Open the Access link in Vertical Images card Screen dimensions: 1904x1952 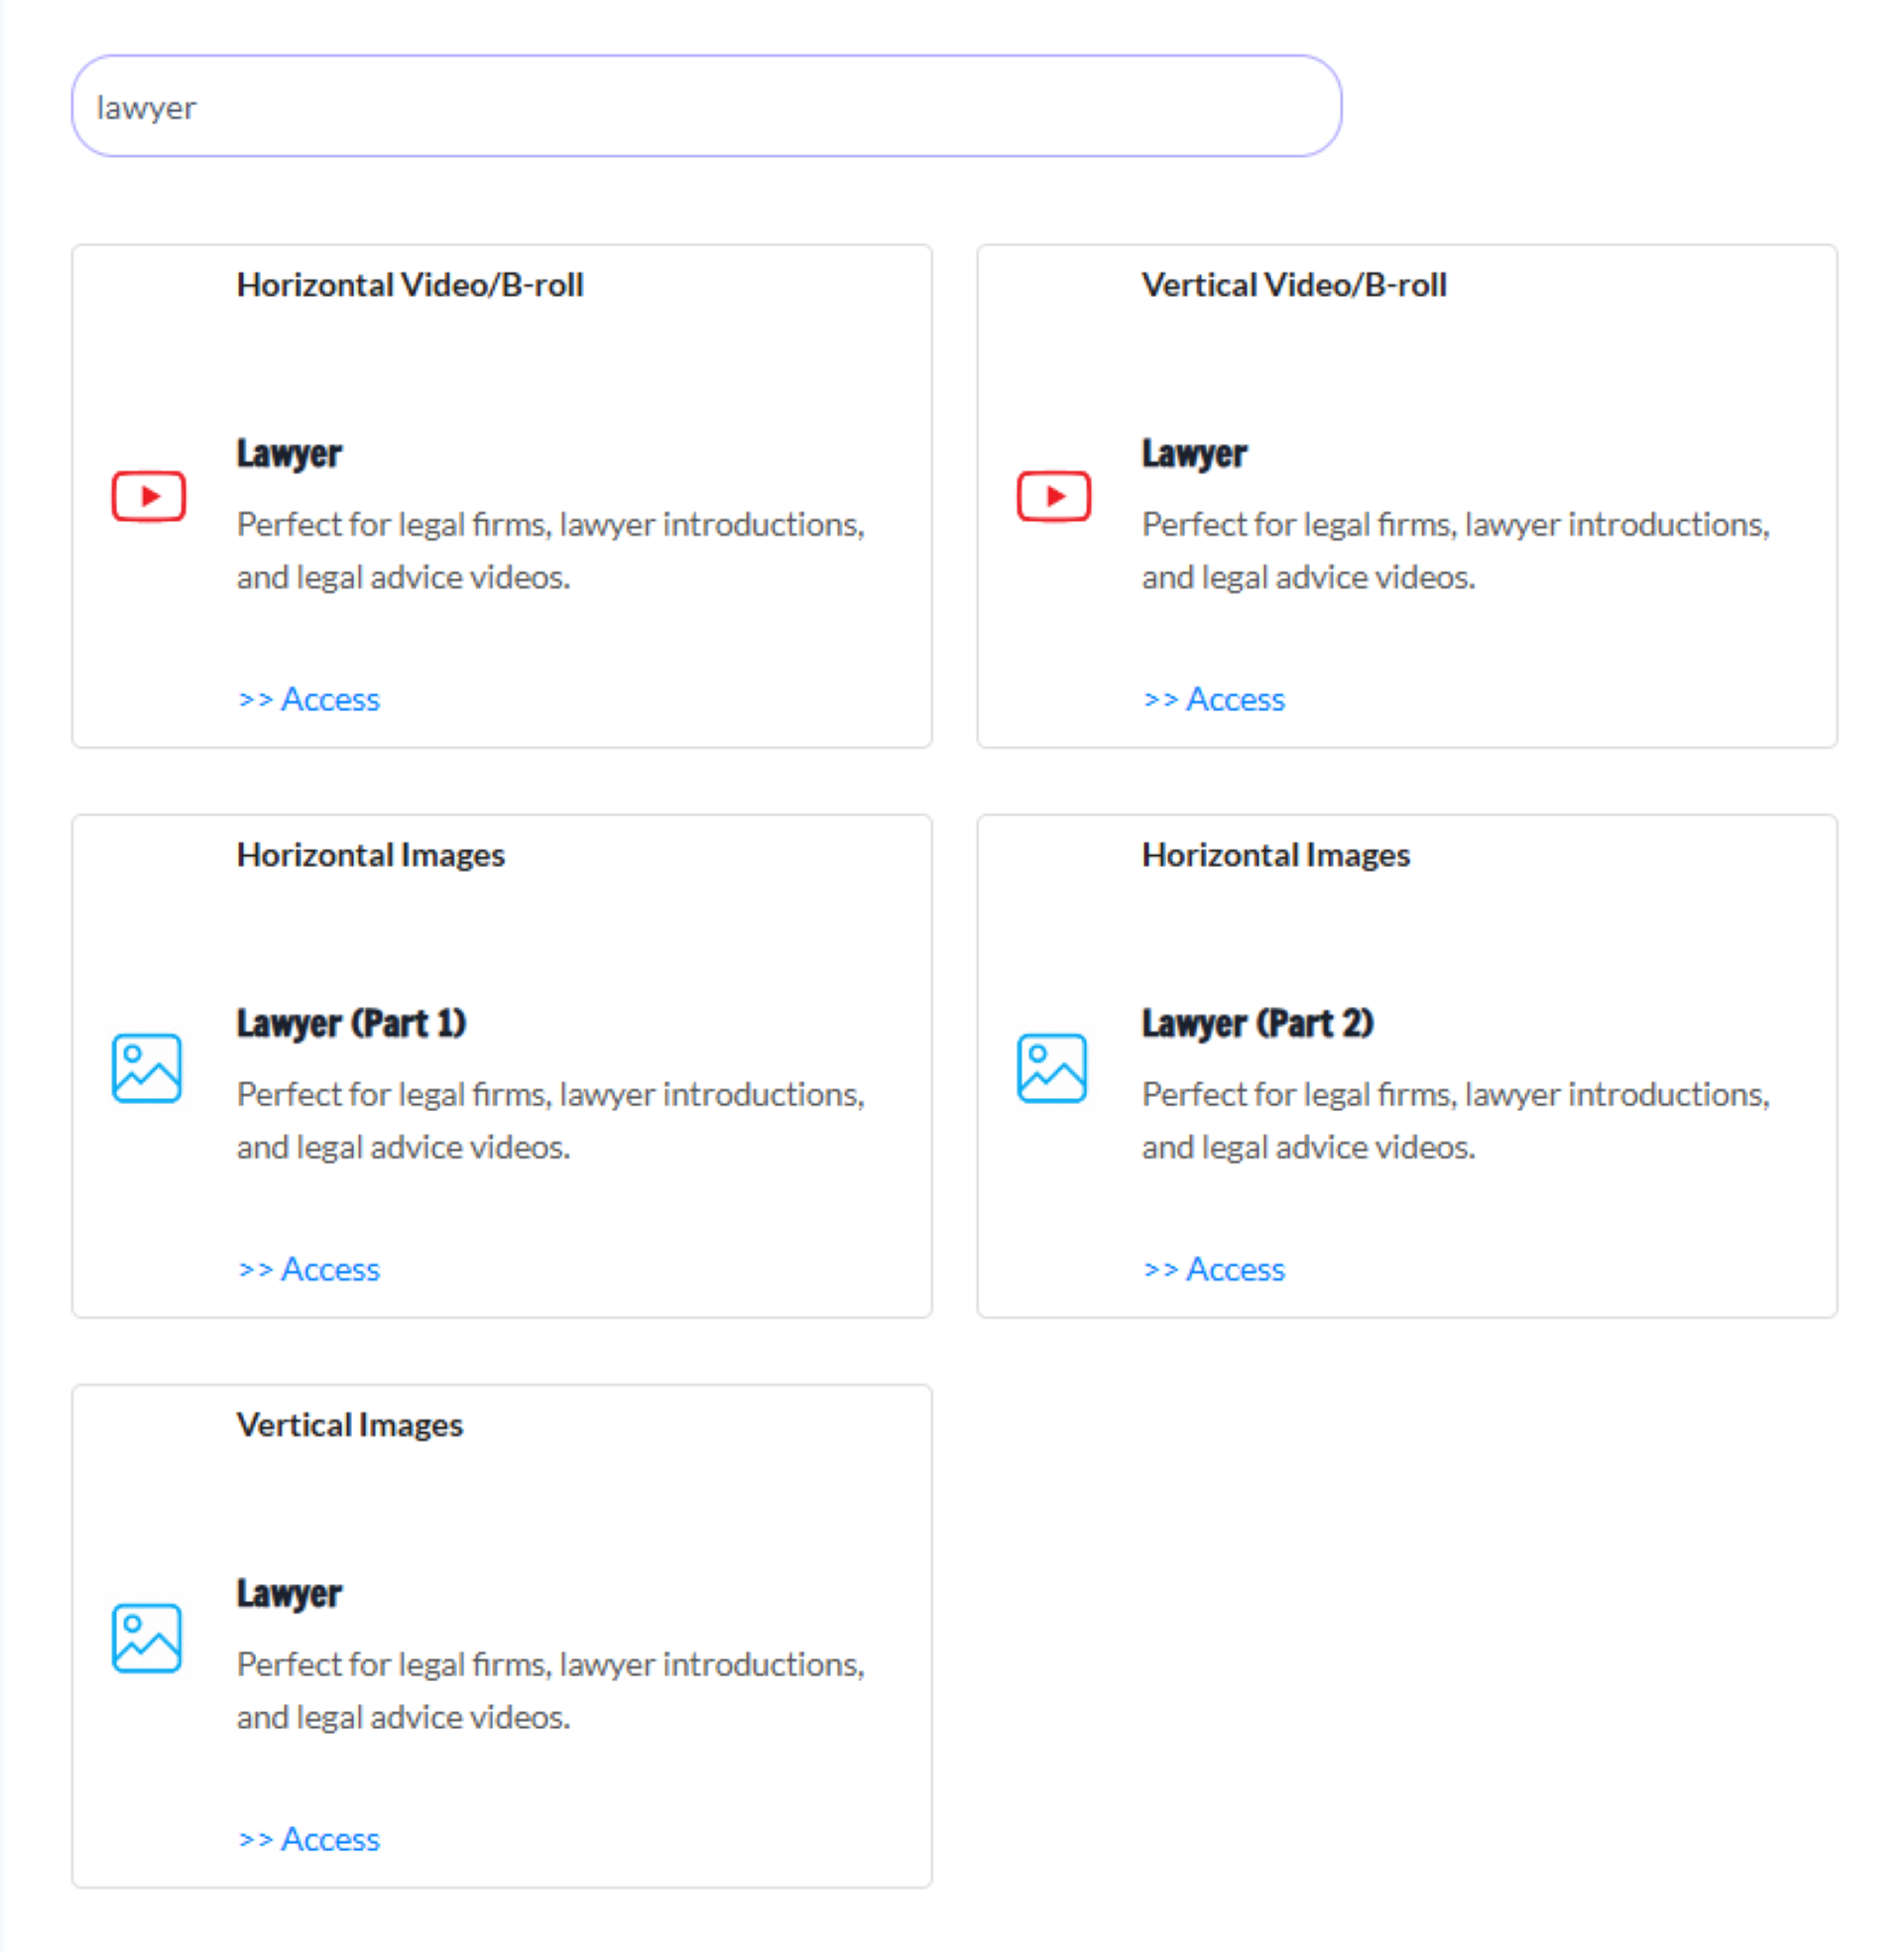tap(309, 1839)
